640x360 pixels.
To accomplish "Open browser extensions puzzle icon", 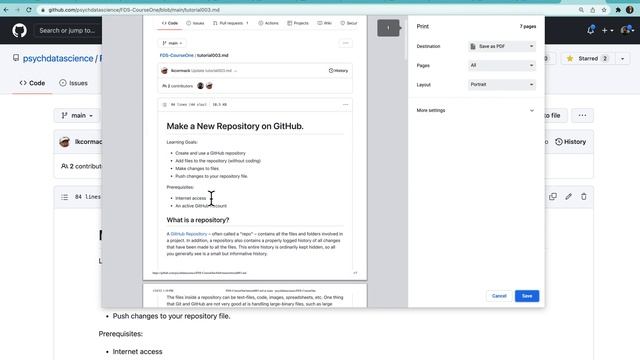I will click(618, 10).
